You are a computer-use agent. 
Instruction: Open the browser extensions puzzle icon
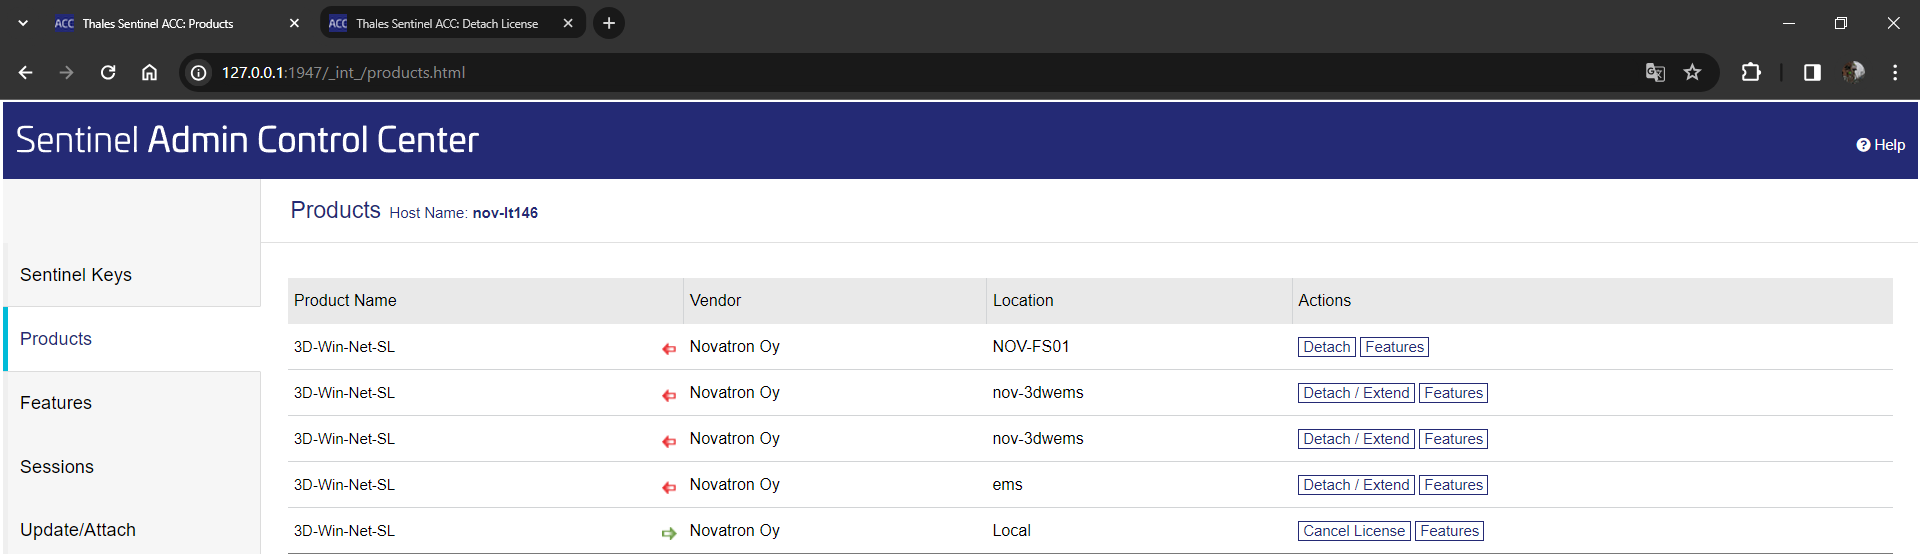pos(1751,72)
